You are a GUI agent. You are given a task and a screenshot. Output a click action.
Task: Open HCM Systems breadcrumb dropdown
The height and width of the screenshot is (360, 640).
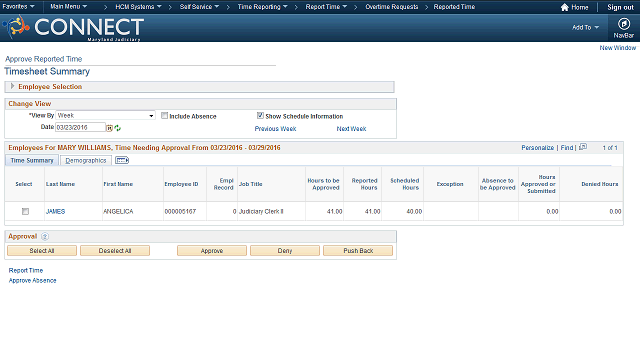[138, 7]
